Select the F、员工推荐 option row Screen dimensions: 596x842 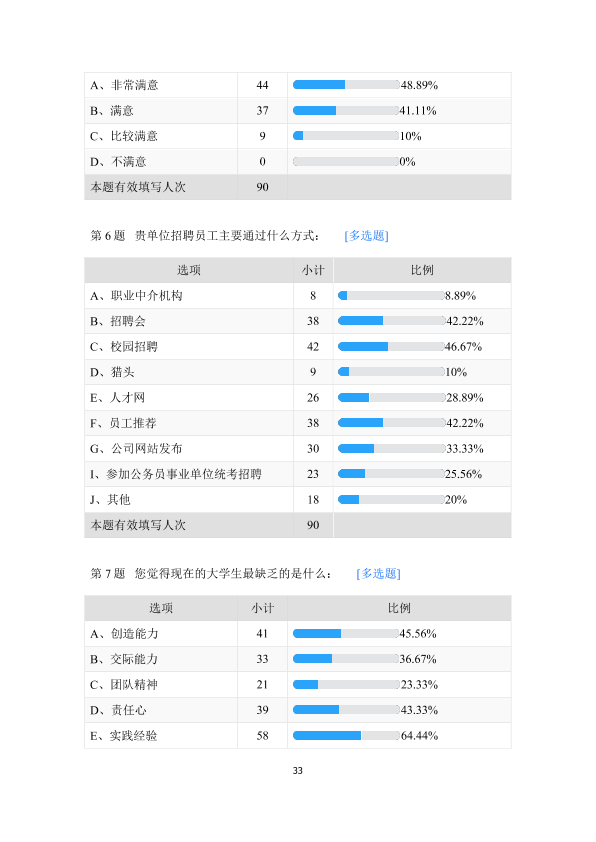point(297,423)
